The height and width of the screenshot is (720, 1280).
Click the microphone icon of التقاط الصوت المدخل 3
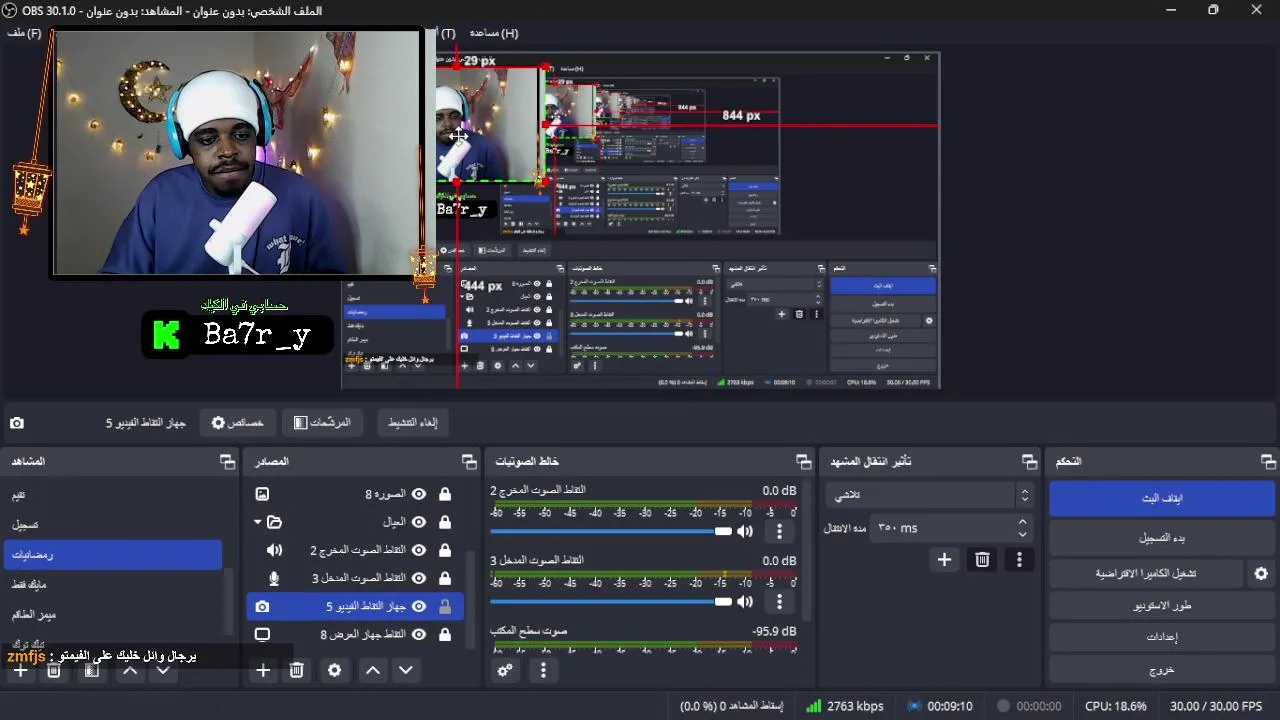coord(275,578)
